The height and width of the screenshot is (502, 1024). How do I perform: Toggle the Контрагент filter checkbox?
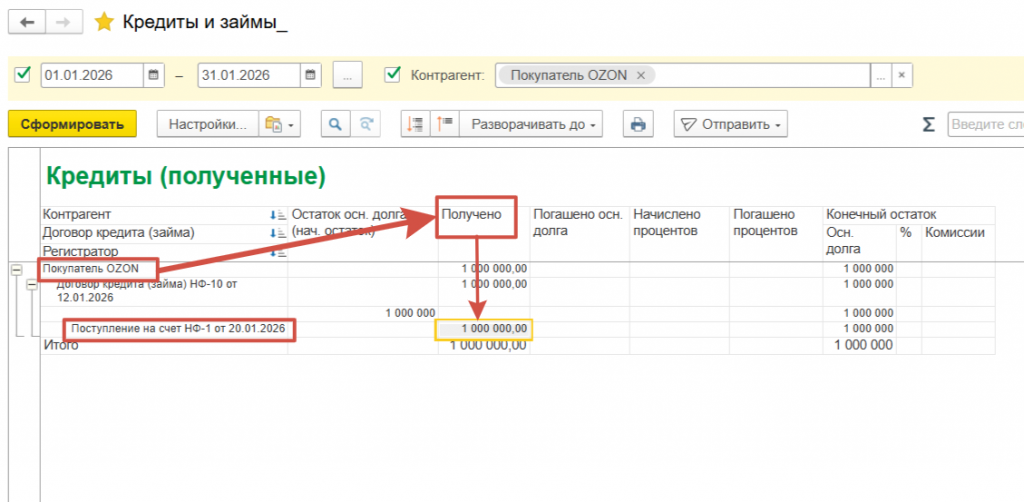coord(393,75)
